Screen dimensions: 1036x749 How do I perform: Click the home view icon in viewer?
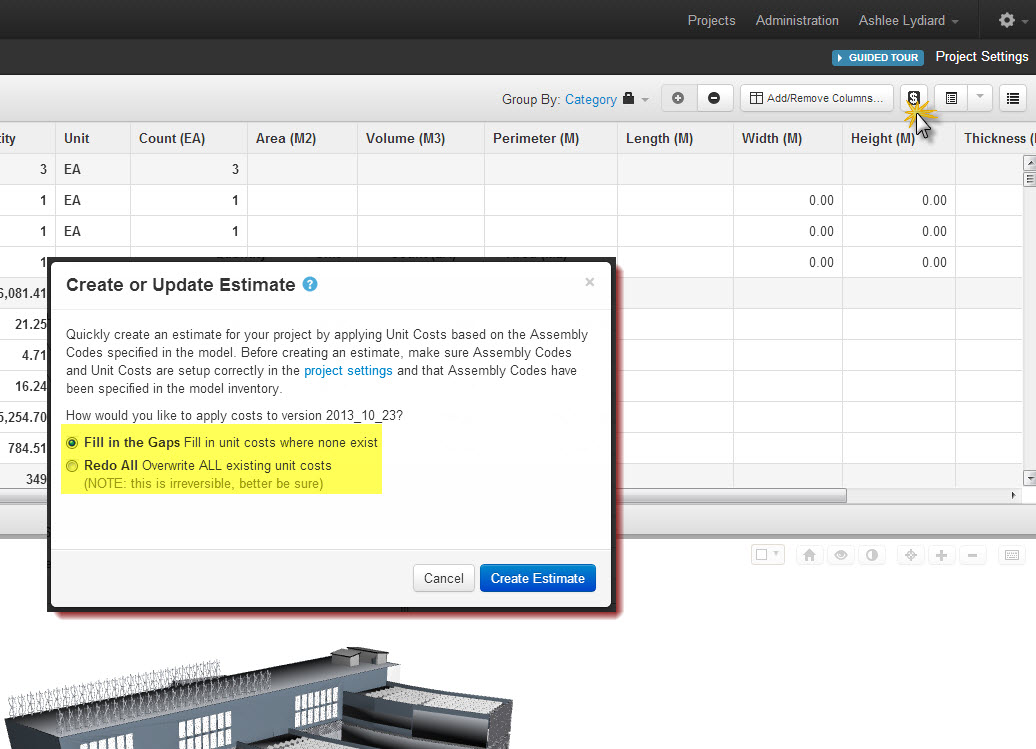pyautogui.click(x=809, y=555)
